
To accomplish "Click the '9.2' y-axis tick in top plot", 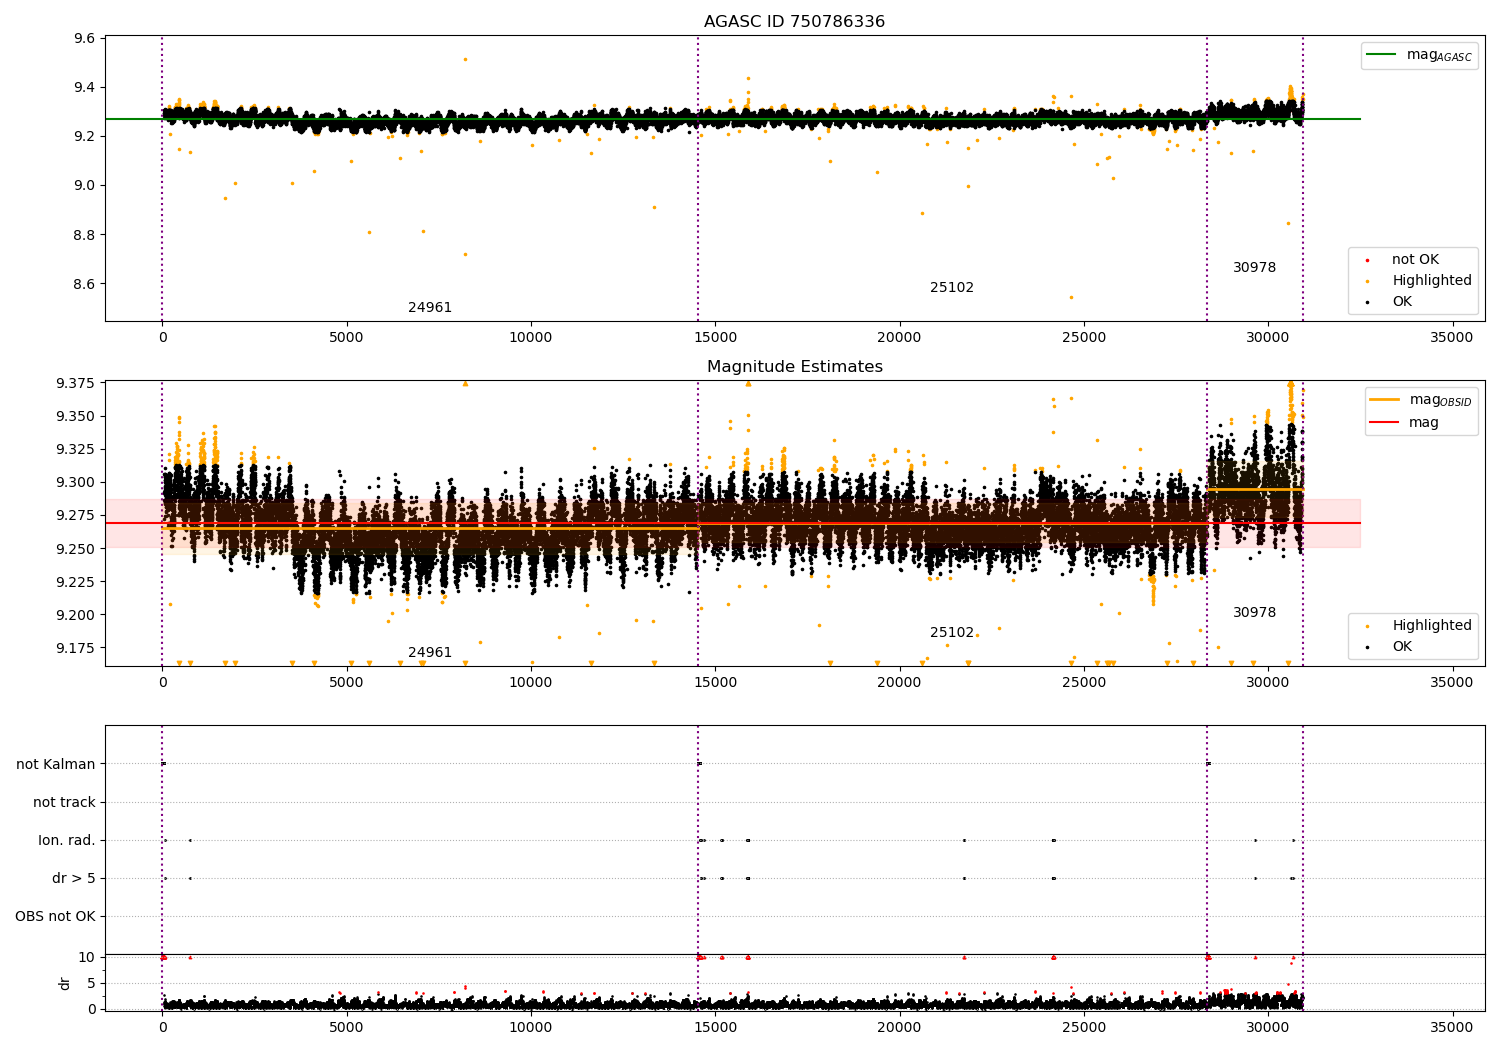I will pyautogui.click(x=85, y=137).
